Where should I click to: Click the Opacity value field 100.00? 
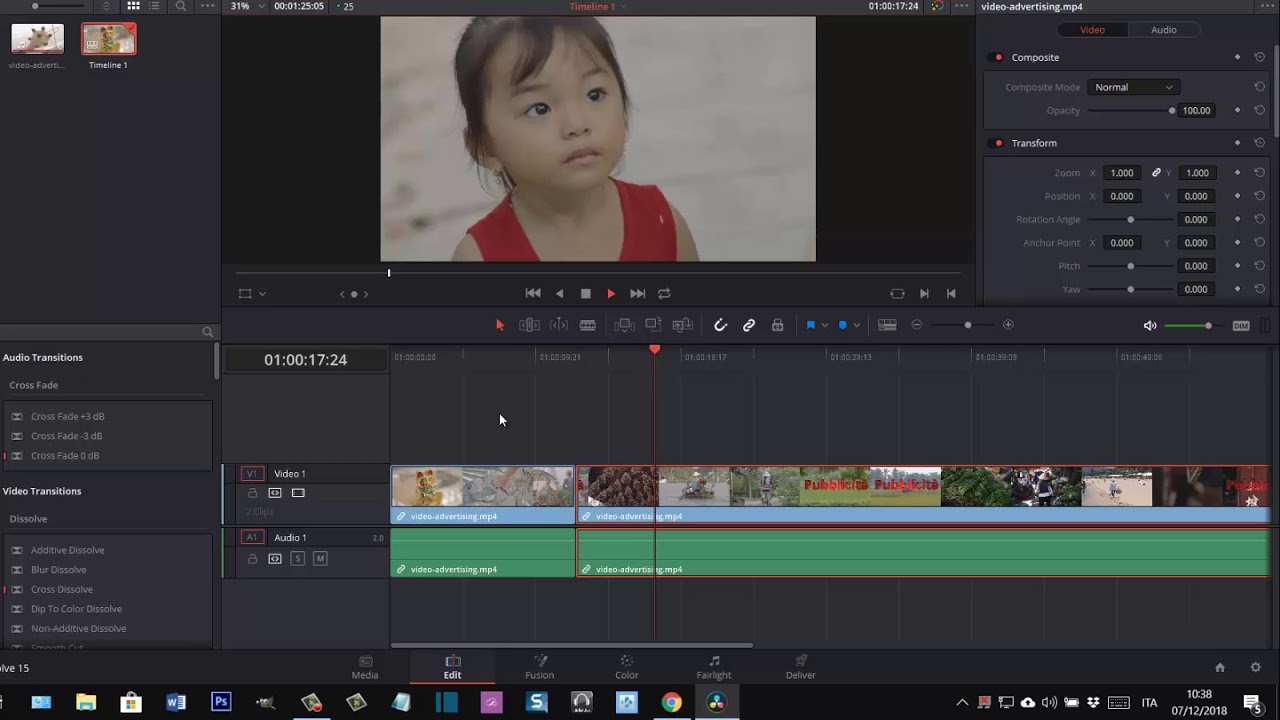[x=1197, y=110]
